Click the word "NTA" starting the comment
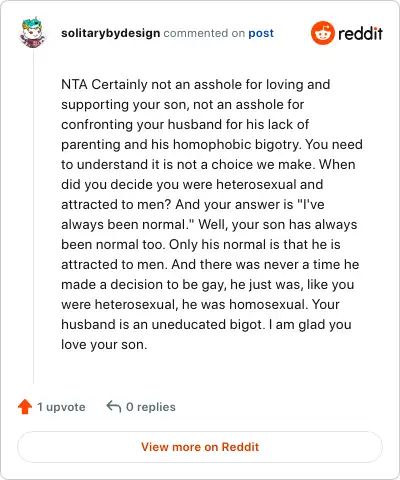400x480 pixels. tap(74, 84)
